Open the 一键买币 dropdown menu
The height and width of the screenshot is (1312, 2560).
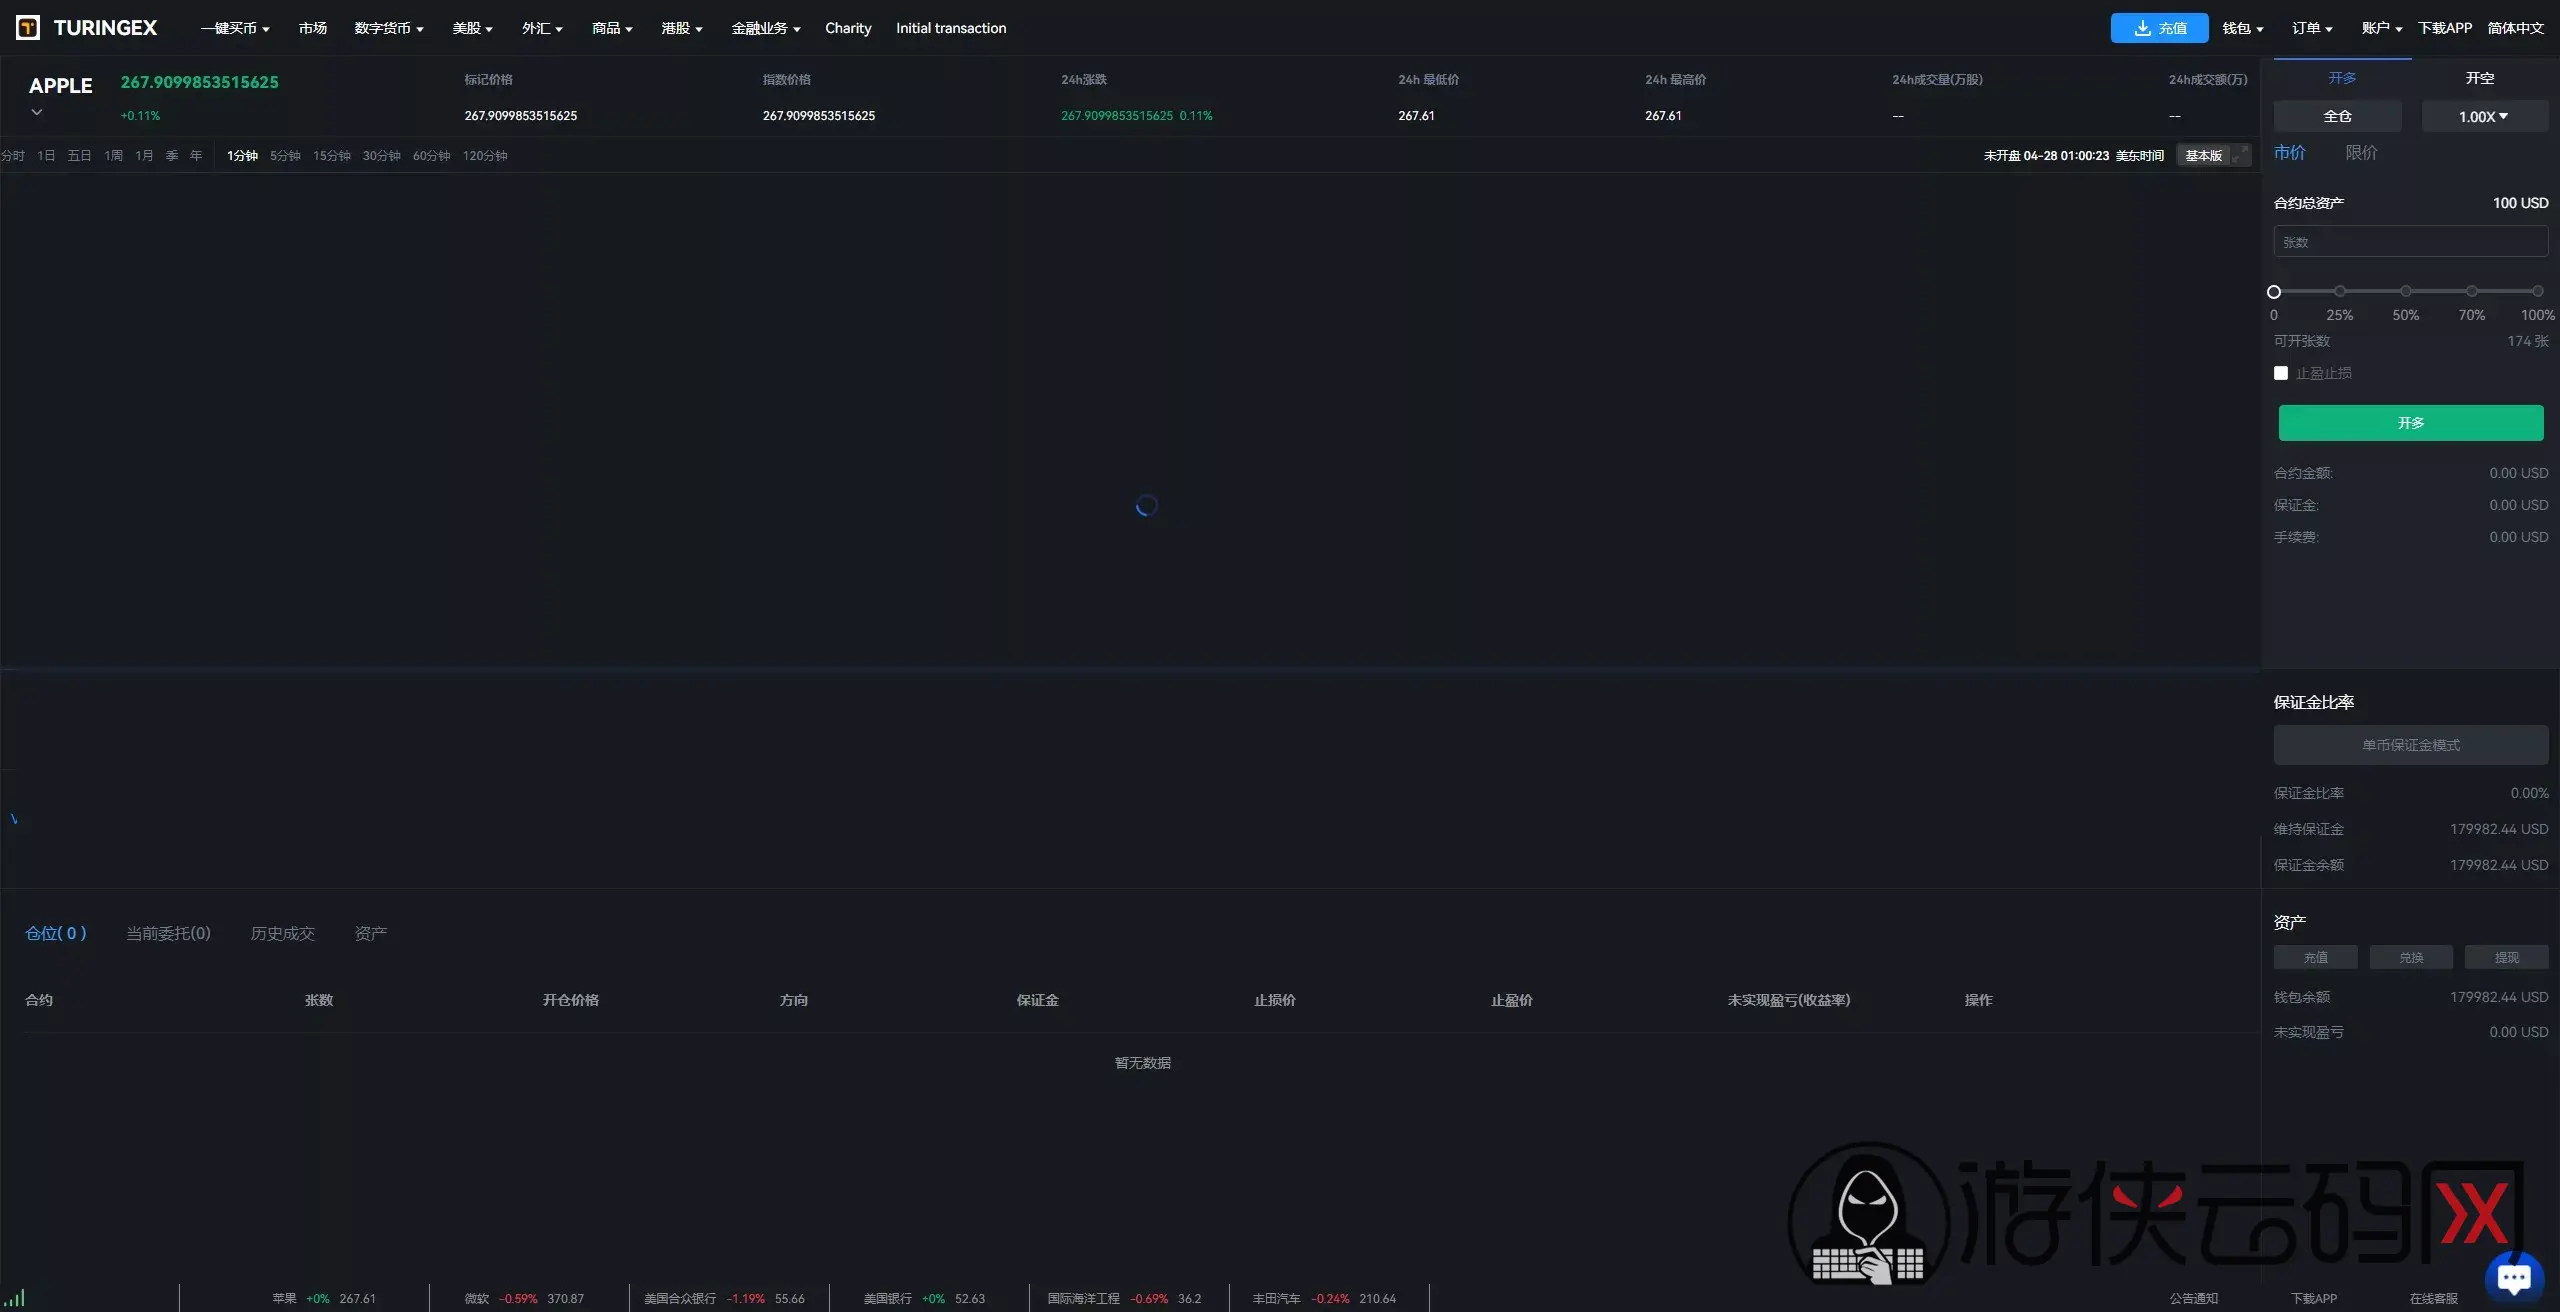click(235, 28)
